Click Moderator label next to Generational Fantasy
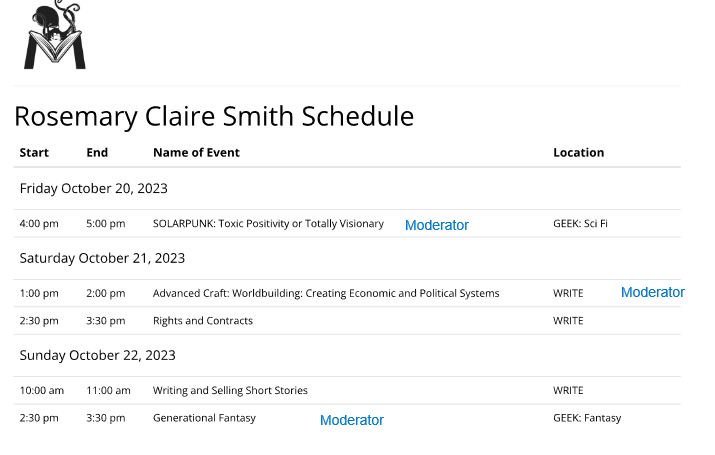Image resolution: width=715 pixels, height=455 pixels. 351,420
